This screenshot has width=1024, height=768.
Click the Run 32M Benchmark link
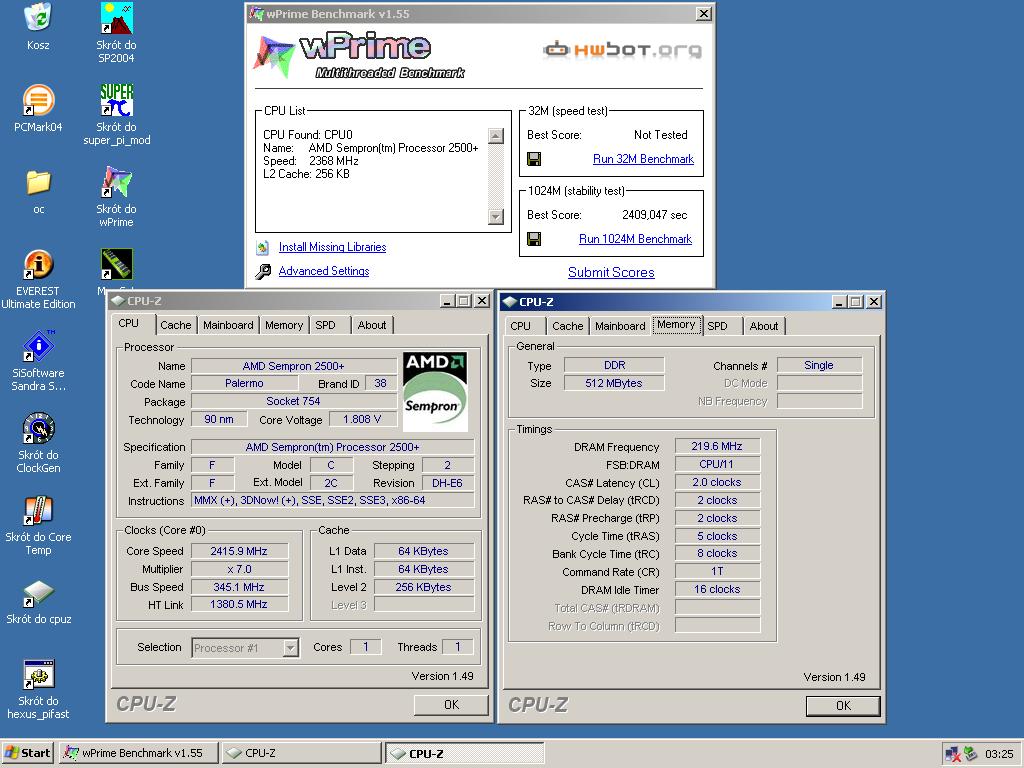[643, 159]
